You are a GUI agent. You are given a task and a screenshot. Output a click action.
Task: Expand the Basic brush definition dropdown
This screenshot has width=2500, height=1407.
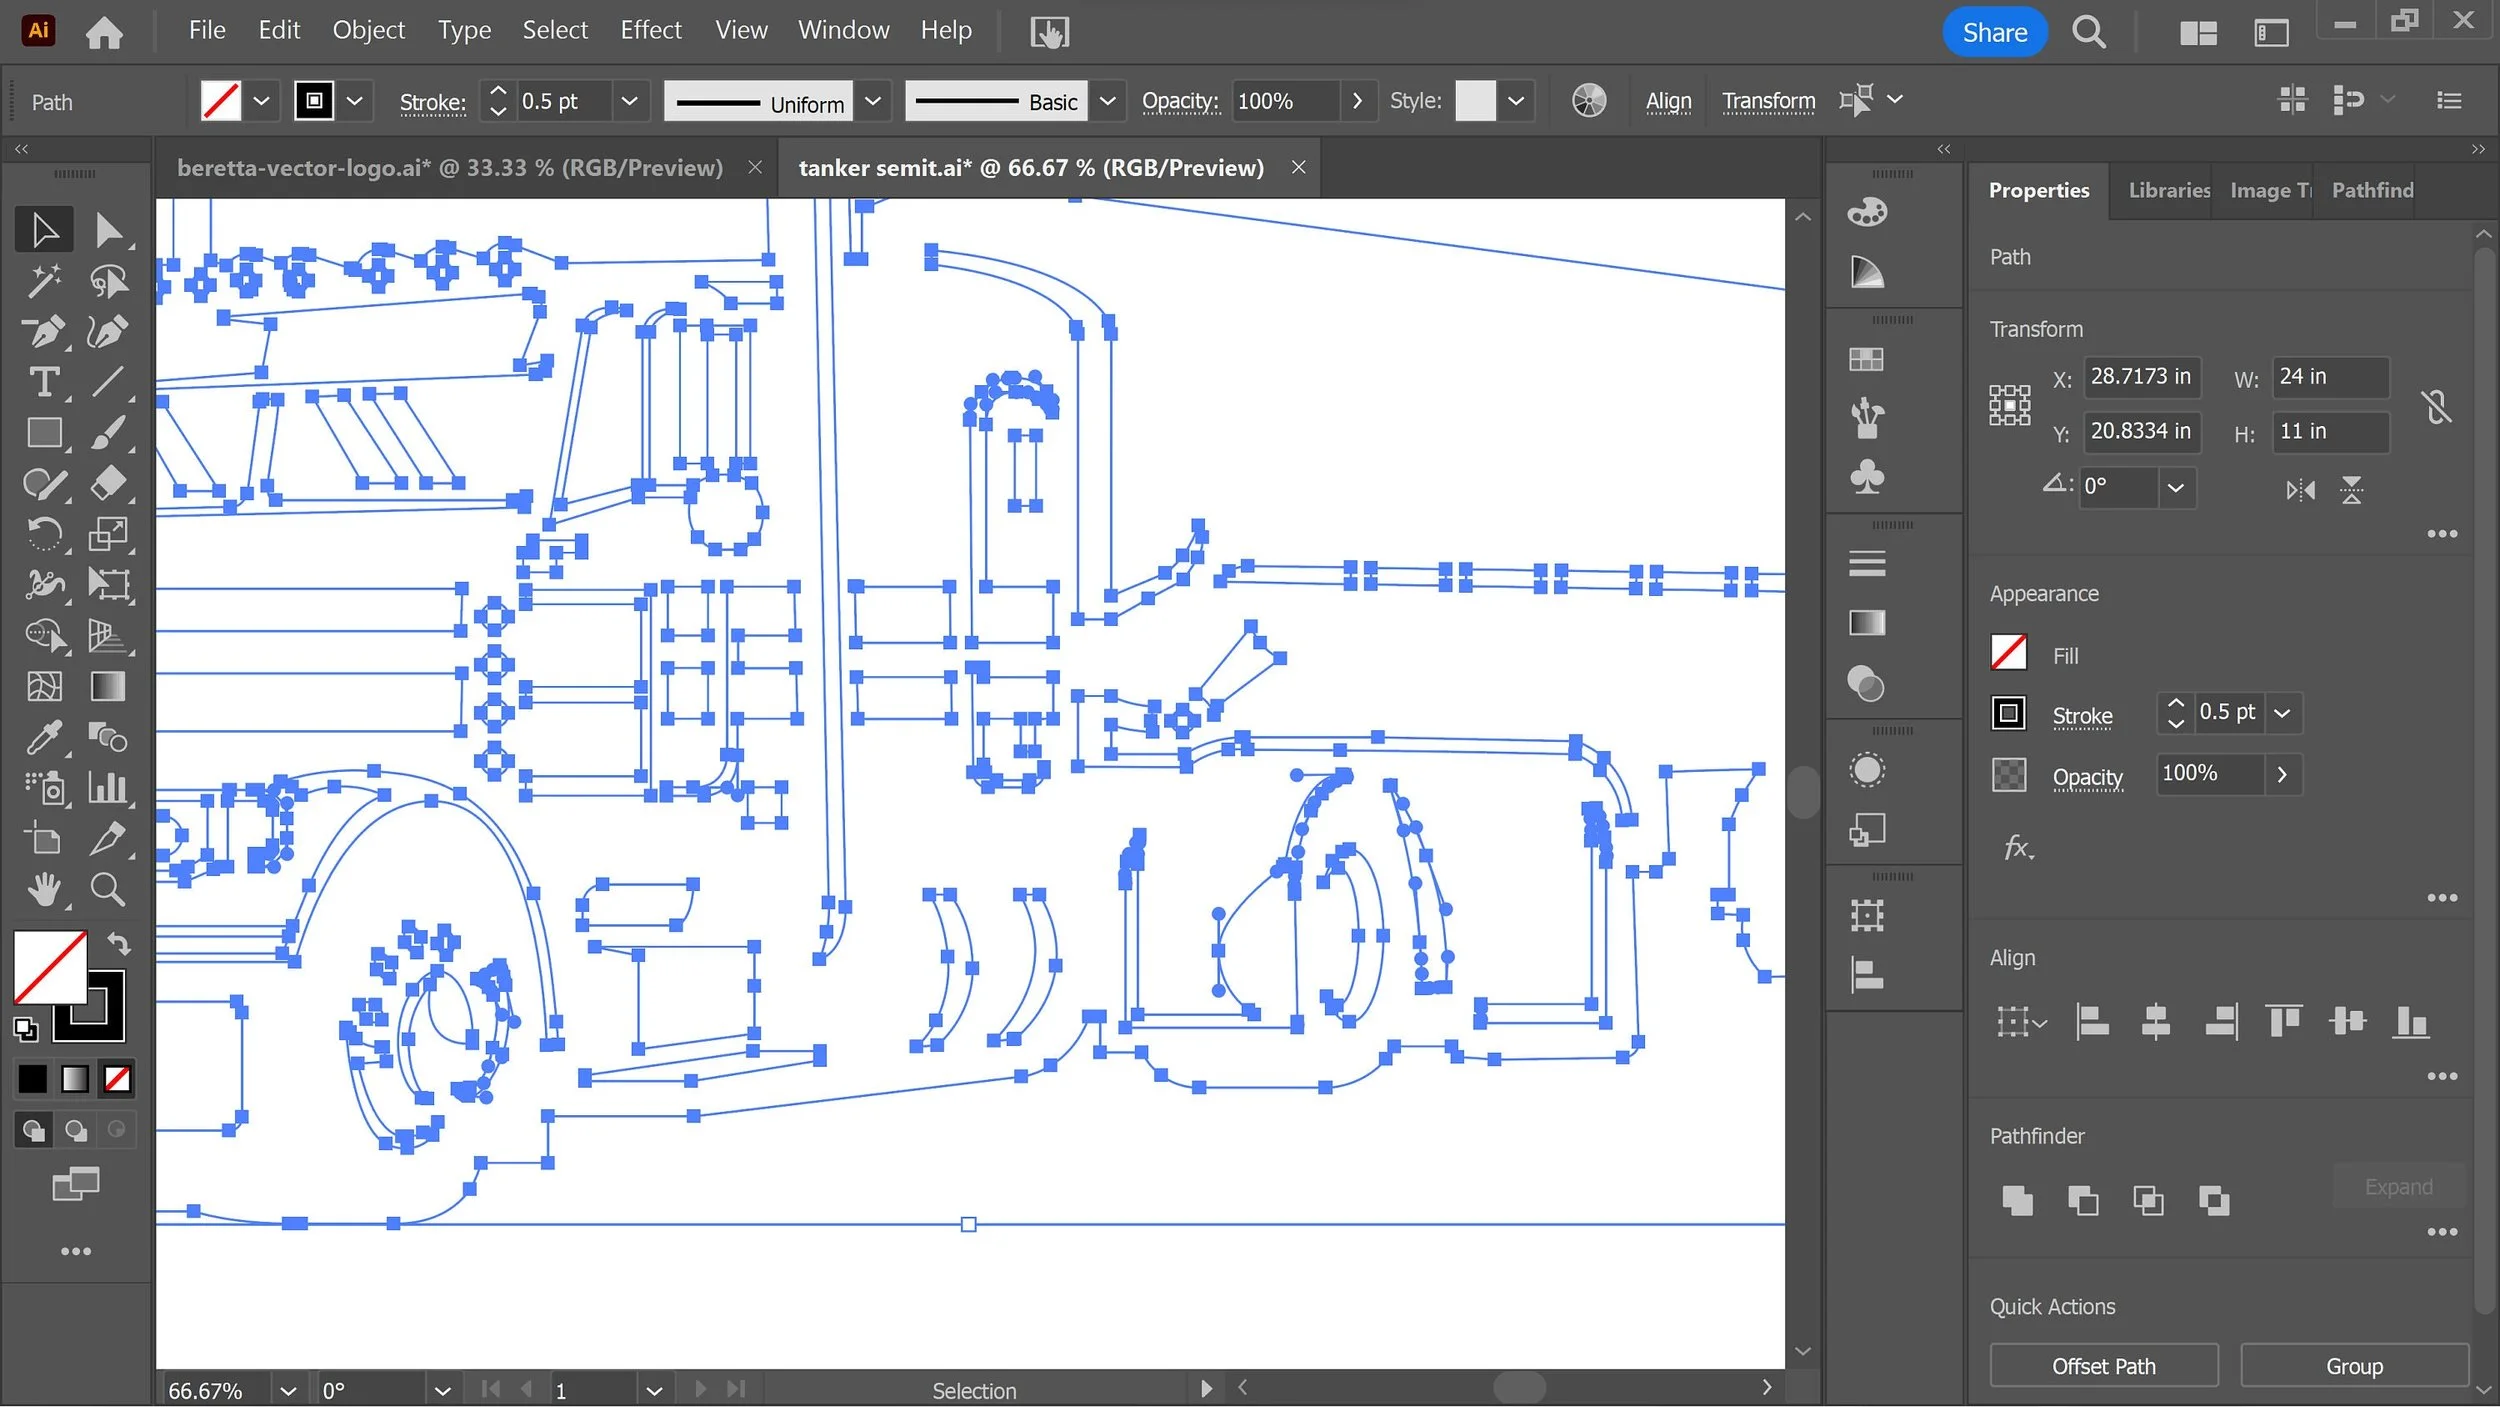tap(1107, 101)
